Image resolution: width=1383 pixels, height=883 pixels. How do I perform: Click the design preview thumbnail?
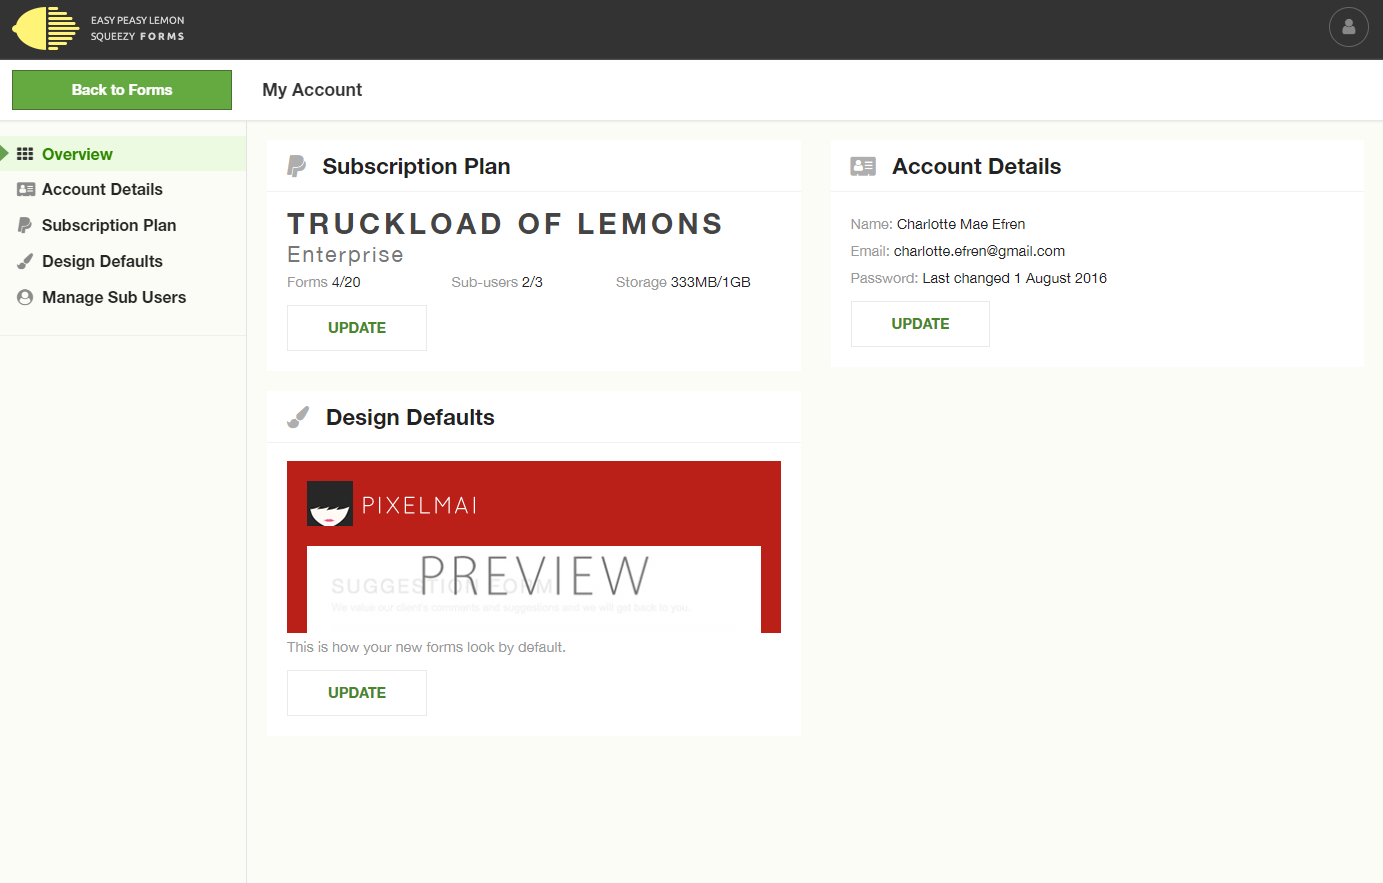pos(534,547)
